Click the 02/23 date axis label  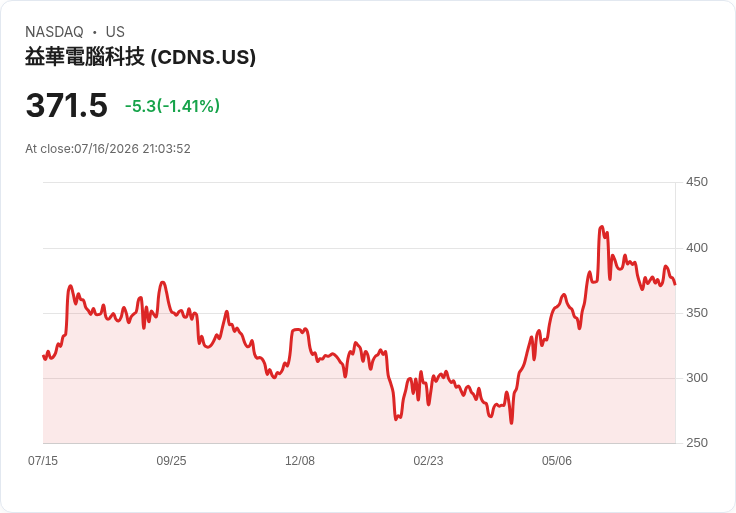tap(428, 460)
